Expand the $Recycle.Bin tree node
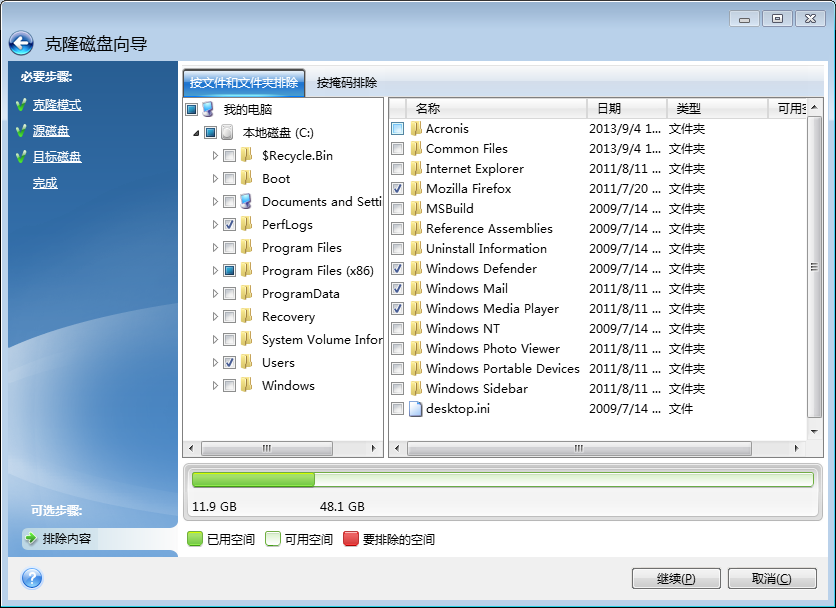The height and width of the screenshot is (608, 836). point(215,156)
